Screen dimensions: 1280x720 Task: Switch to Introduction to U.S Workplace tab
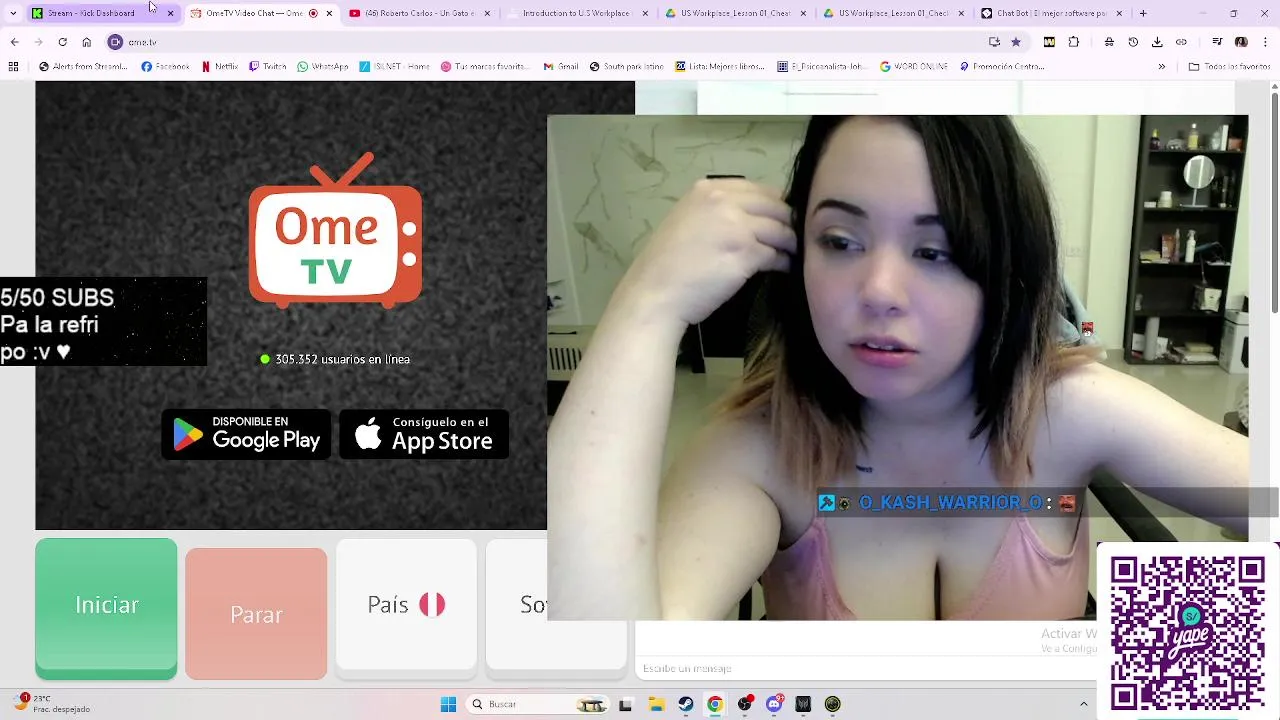tap(576, 13)
